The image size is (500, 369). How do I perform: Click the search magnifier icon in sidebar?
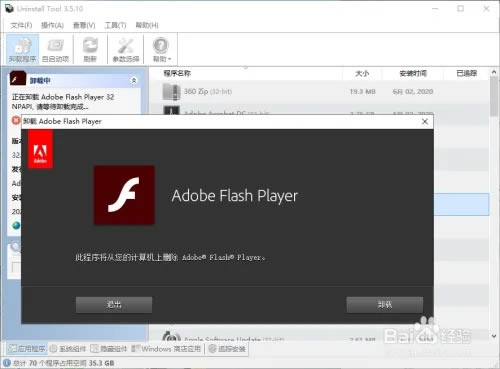[x=15, y=247]
